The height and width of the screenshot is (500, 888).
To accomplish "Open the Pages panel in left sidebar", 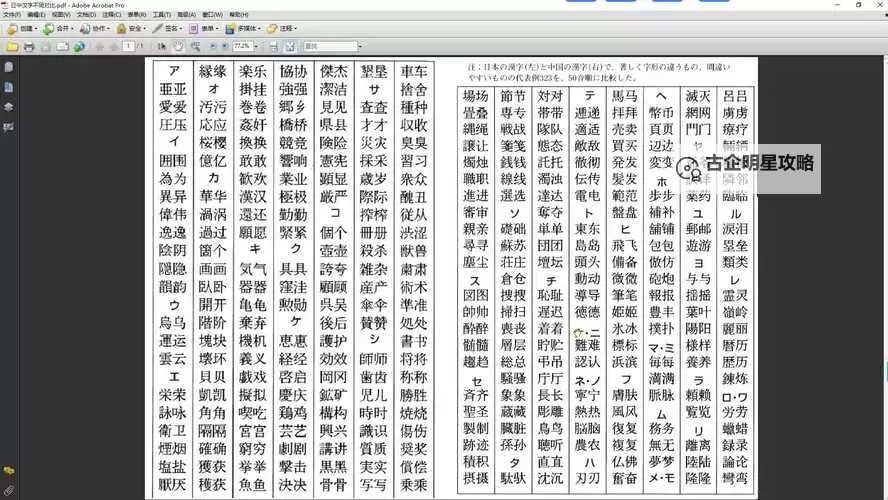I will [8, 67].
